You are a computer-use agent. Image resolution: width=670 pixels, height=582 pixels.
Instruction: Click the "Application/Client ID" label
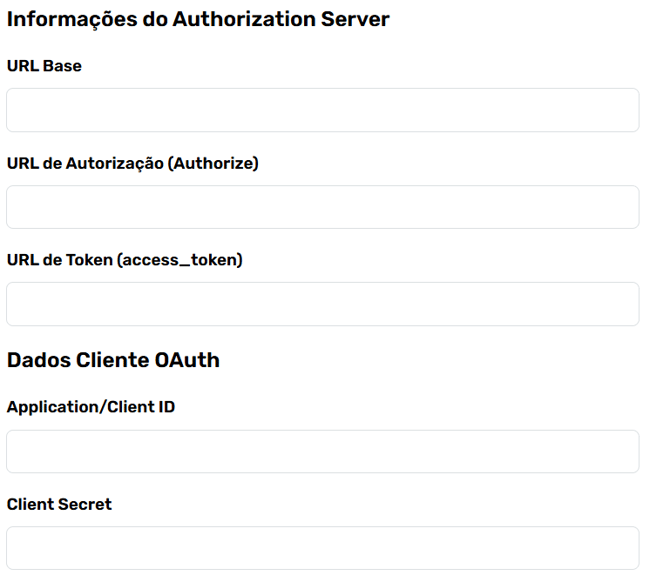91,407
